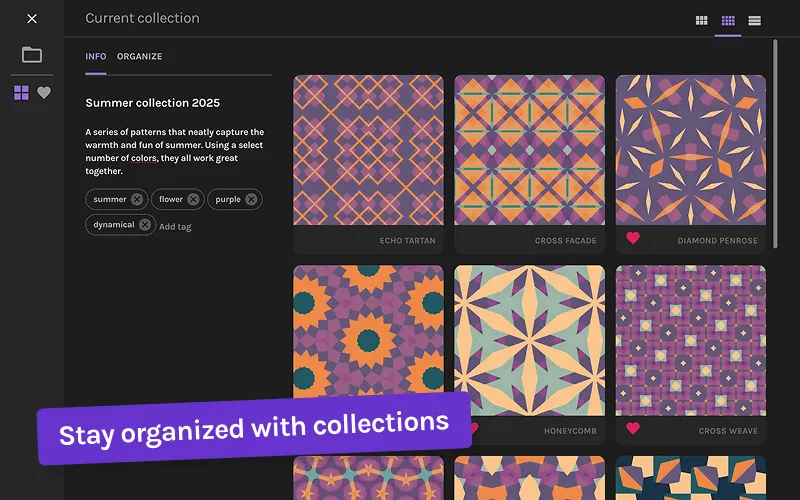Switch to small grid view icon
Image resolution: width=800 pixels, height=500 pixels.
pos(728,20)
